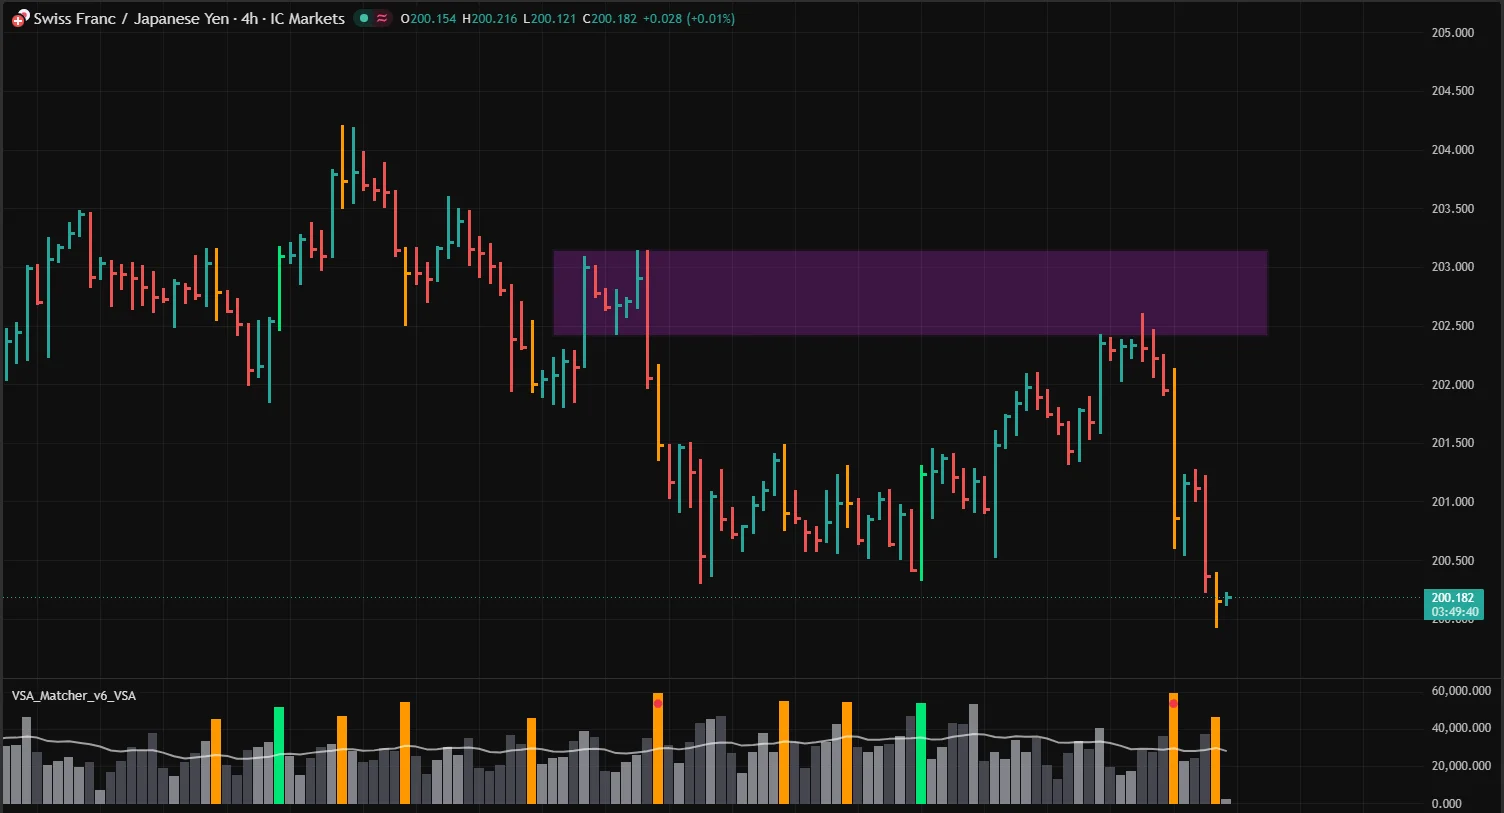Image resolution: width=1504 pixels, height=813 pixels.
Task: Click the 40,000.000 volume scale label
Action: (1461, 728)
